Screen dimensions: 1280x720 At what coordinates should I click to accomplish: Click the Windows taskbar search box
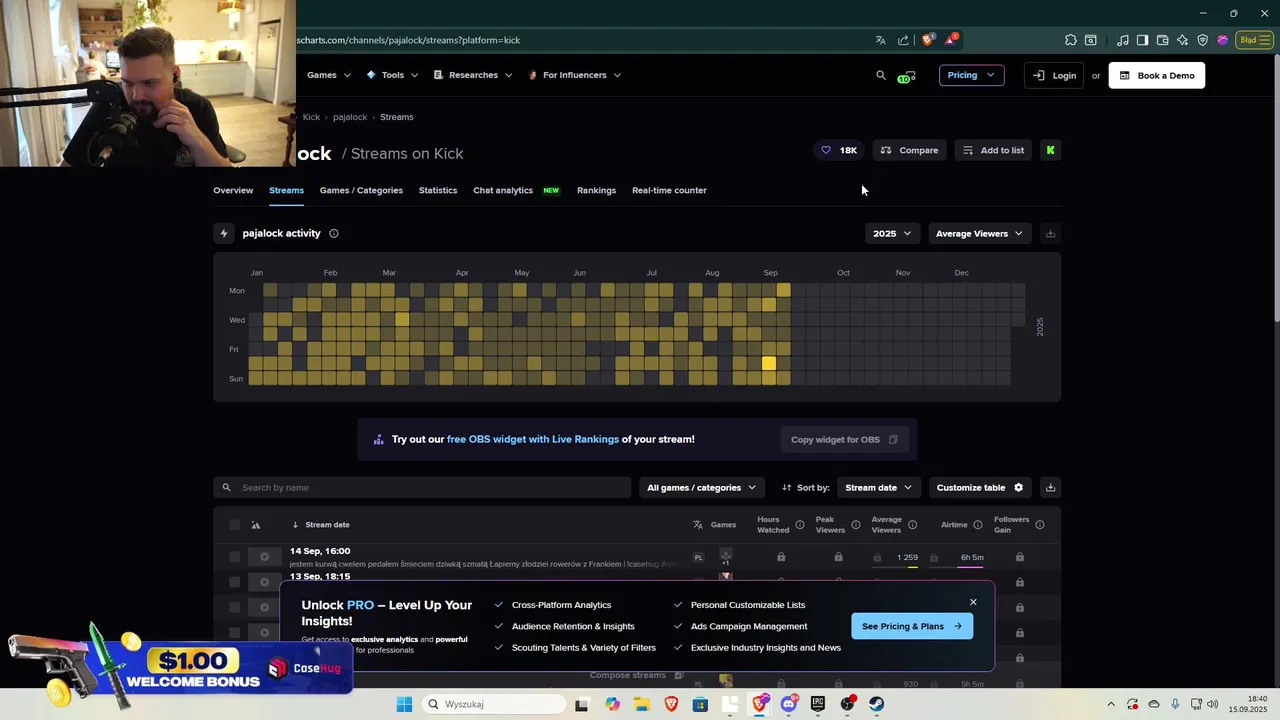494,704
